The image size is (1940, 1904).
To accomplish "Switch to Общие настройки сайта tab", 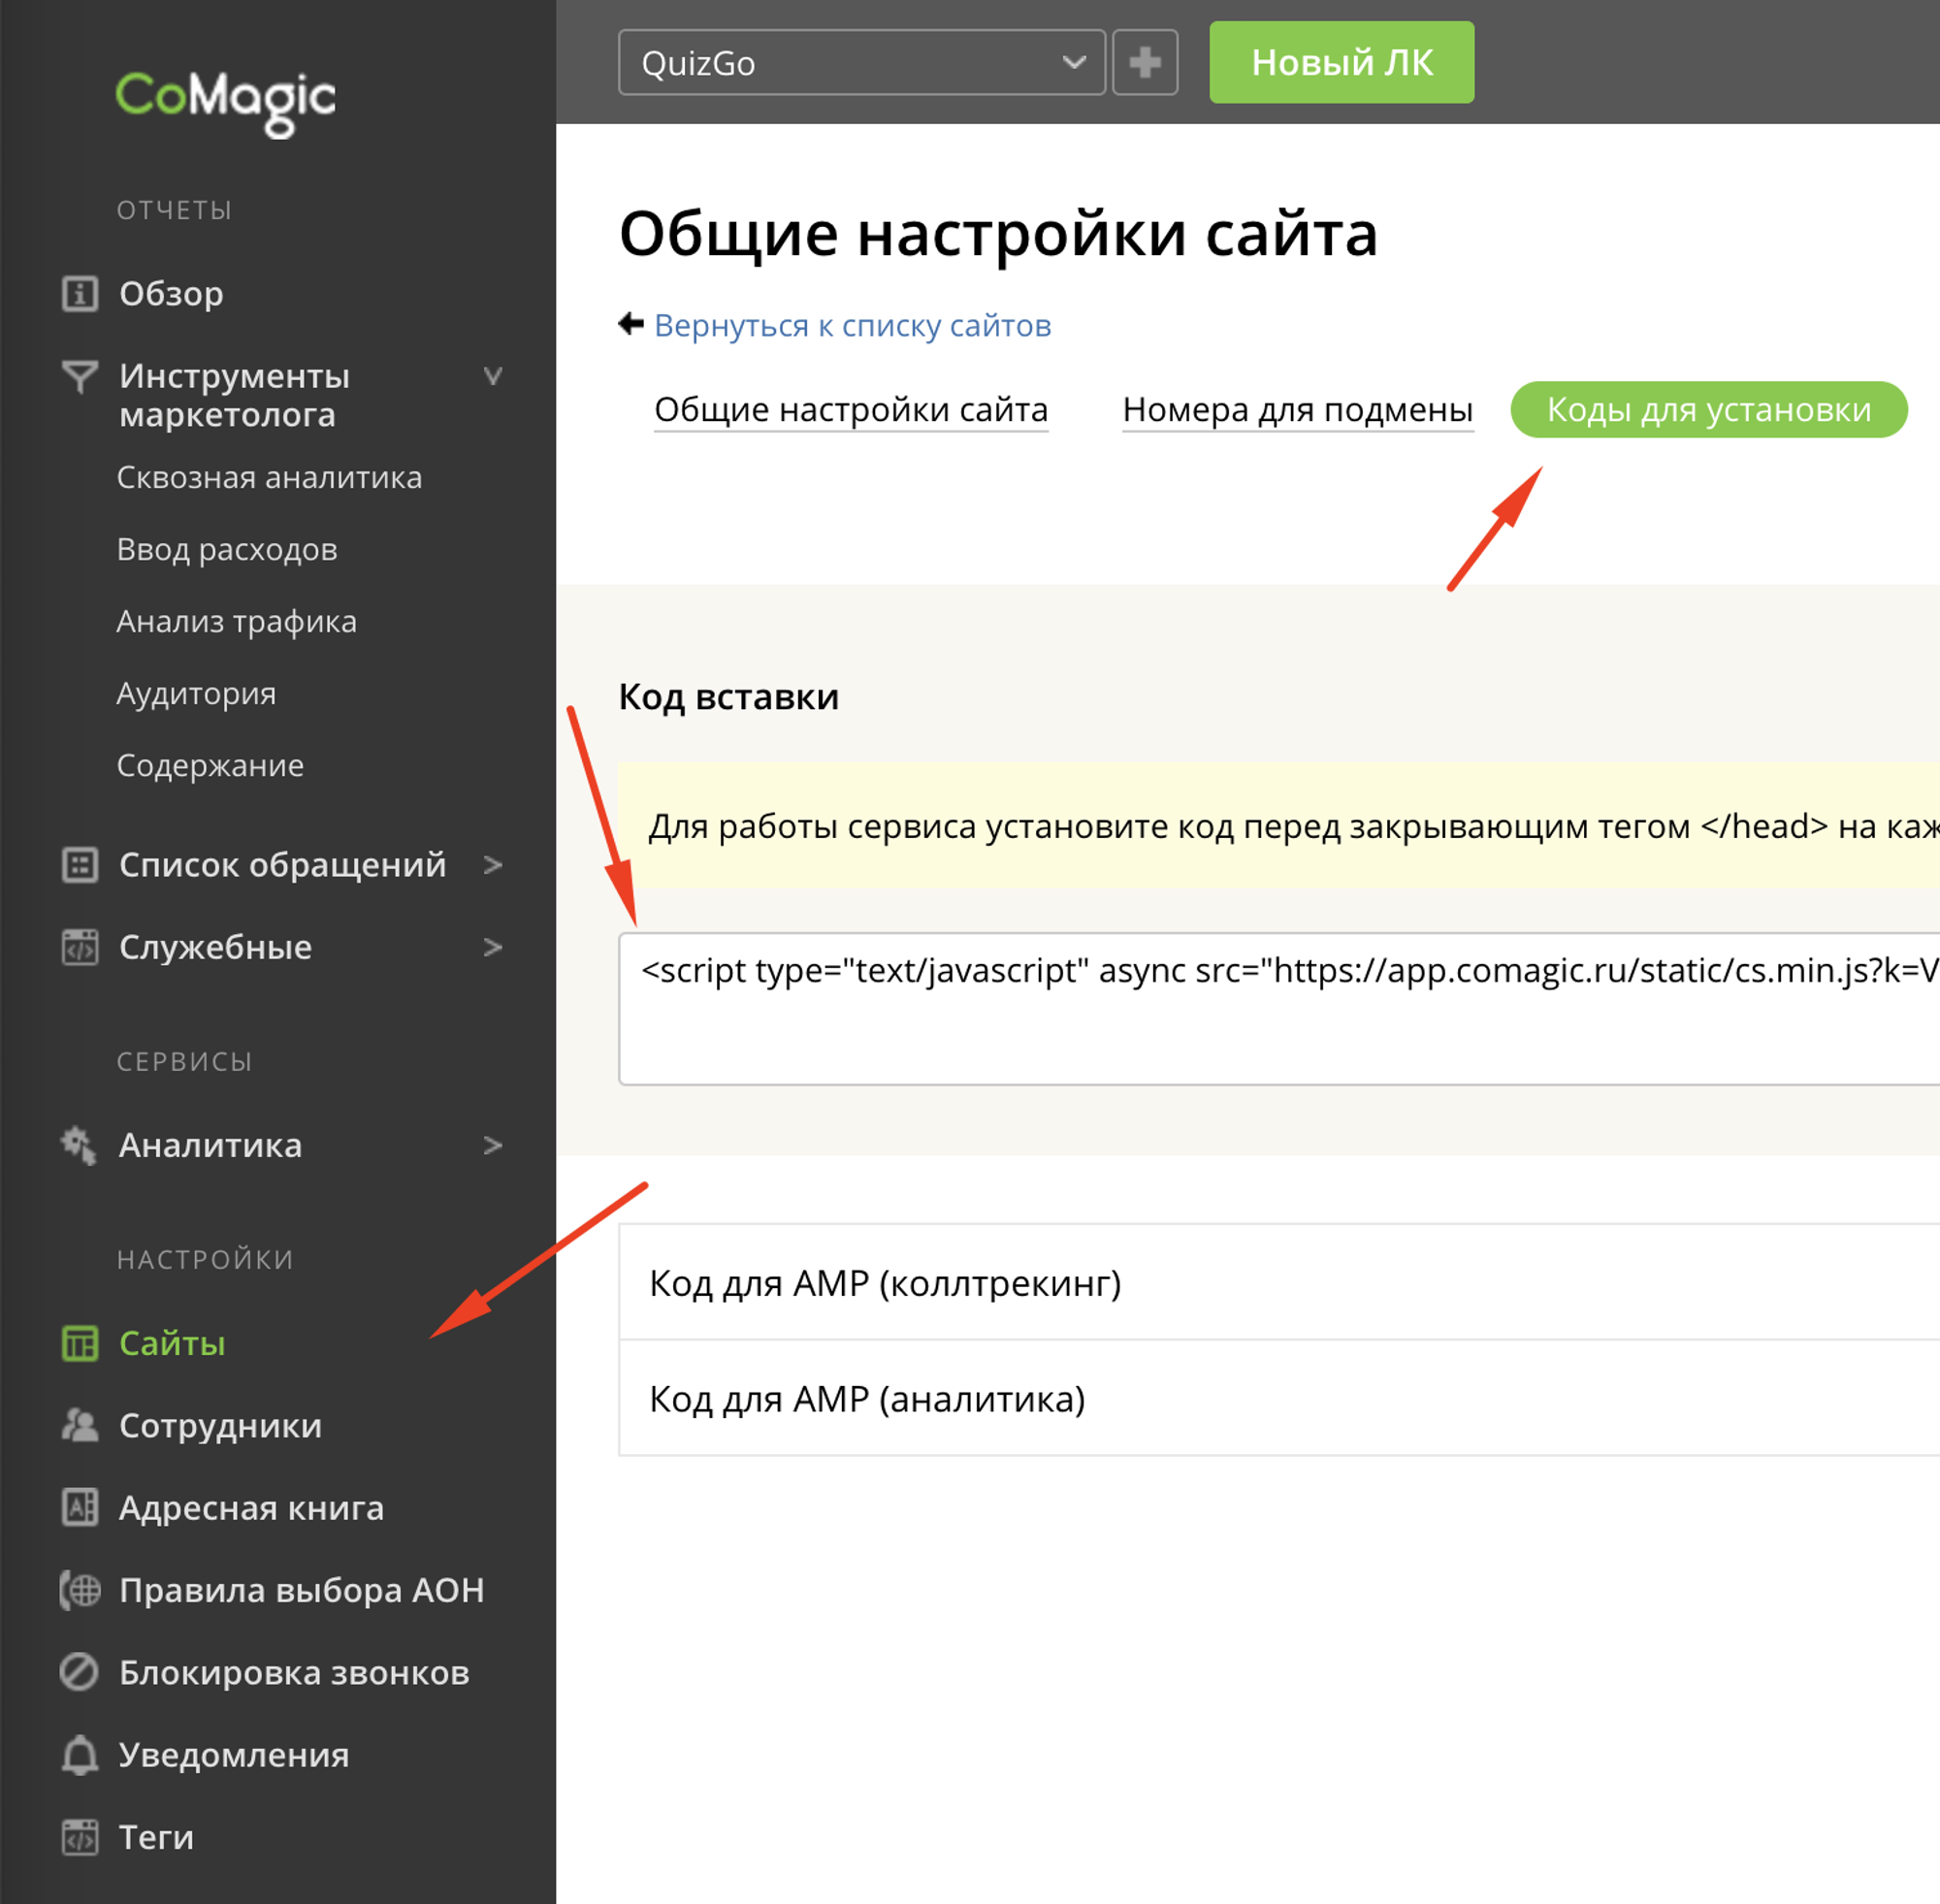I will click(x=851, y=410).
